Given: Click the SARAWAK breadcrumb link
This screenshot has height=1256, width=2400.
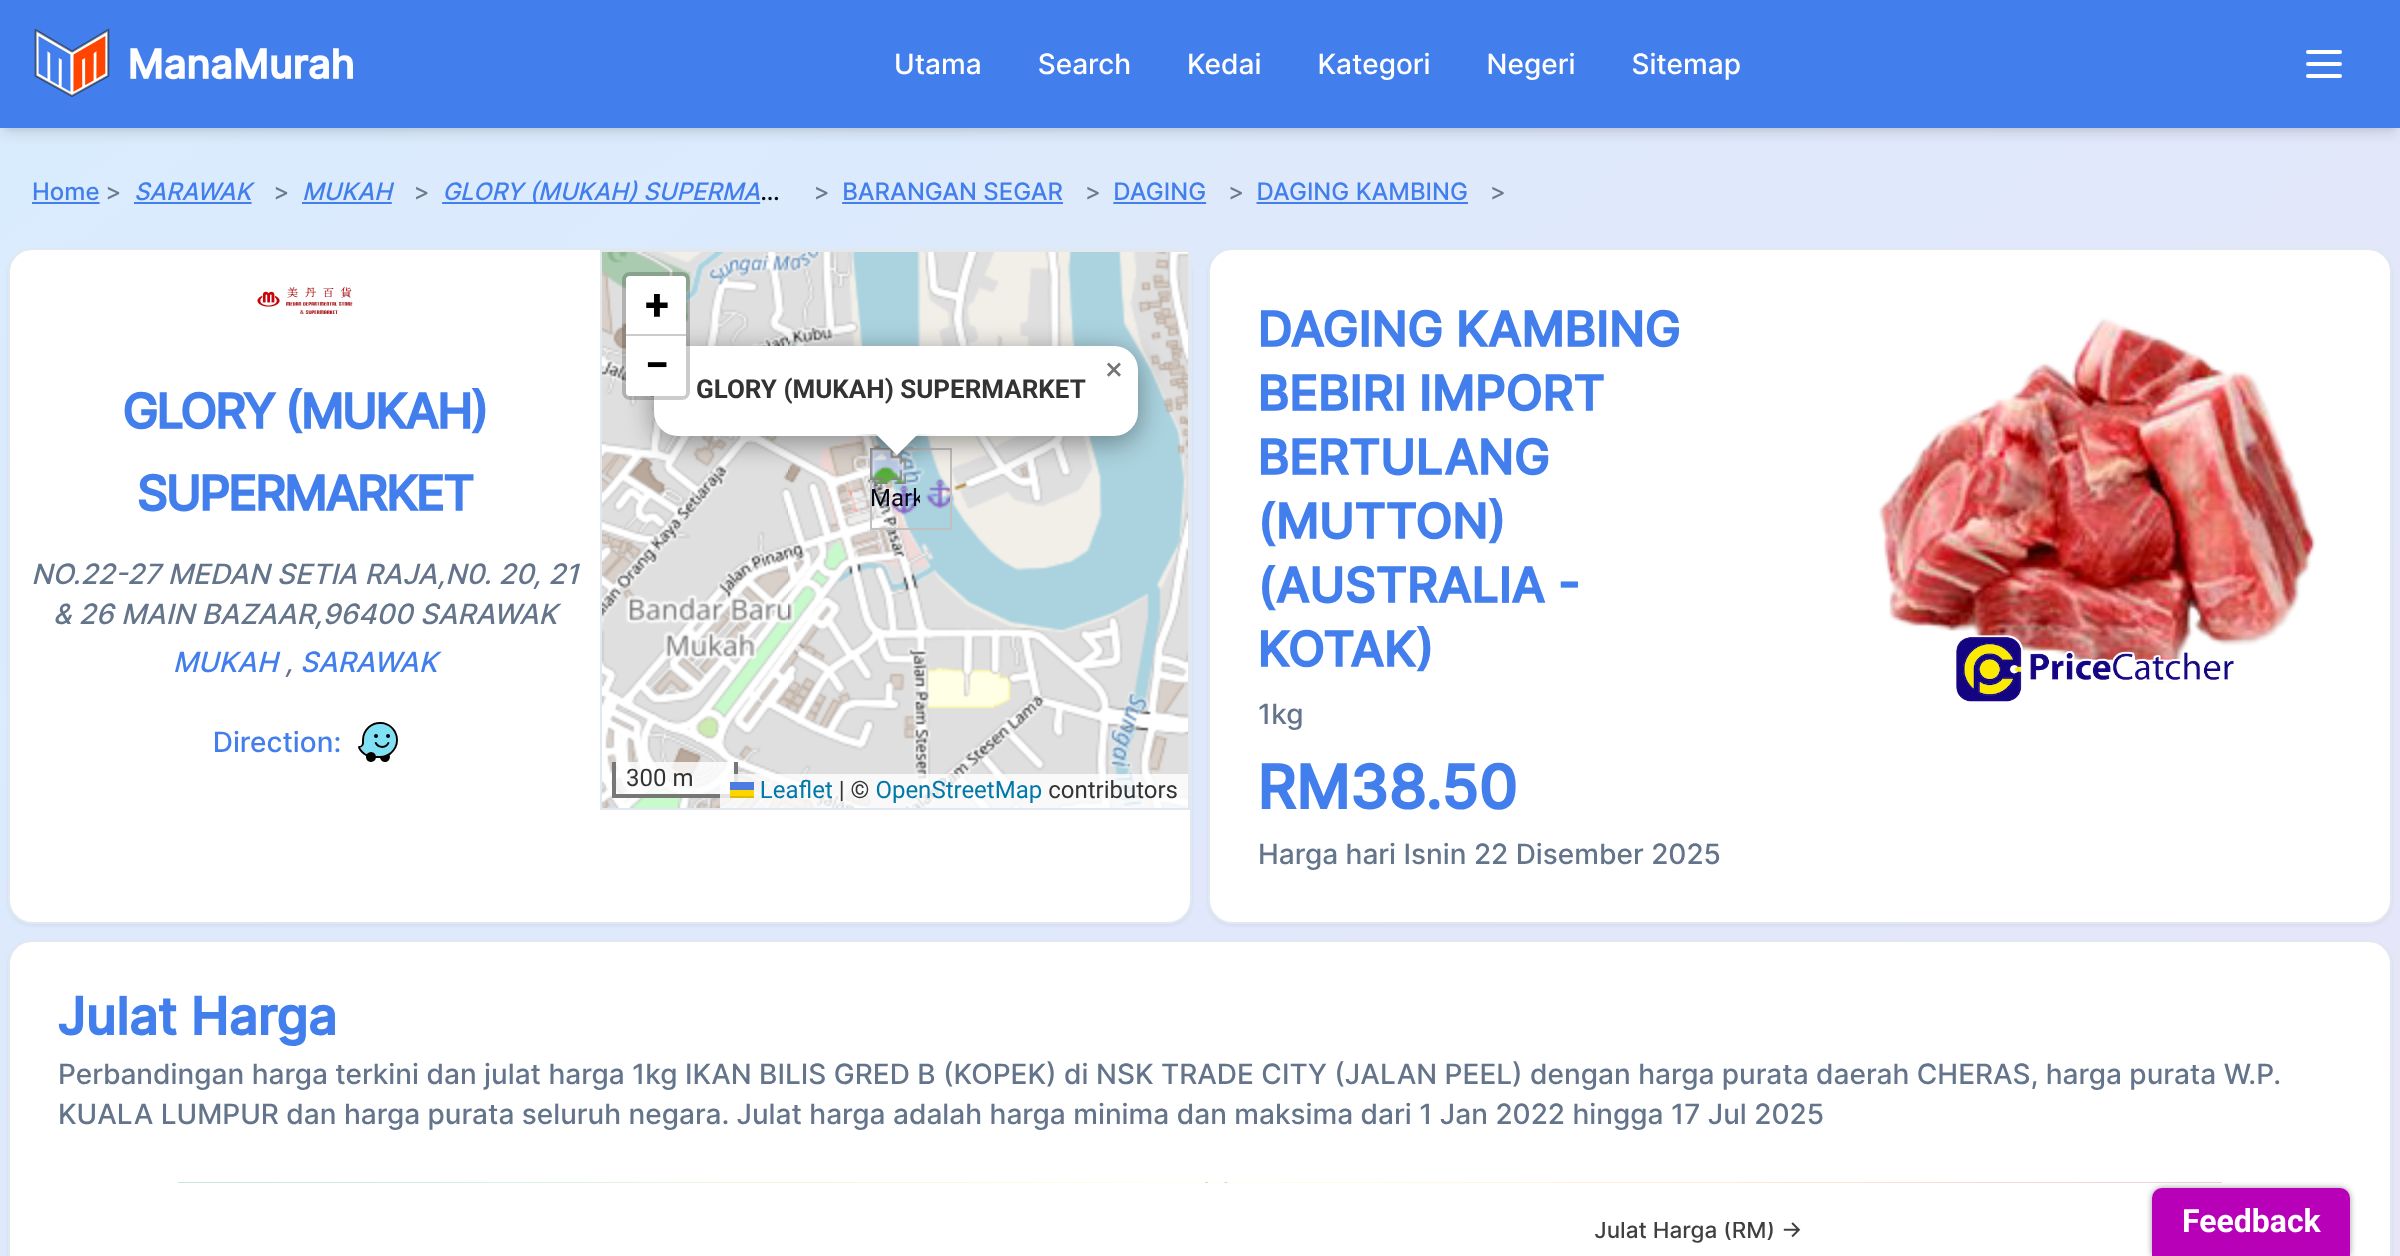Looking at the screenshot, I should tap(194, 191).
